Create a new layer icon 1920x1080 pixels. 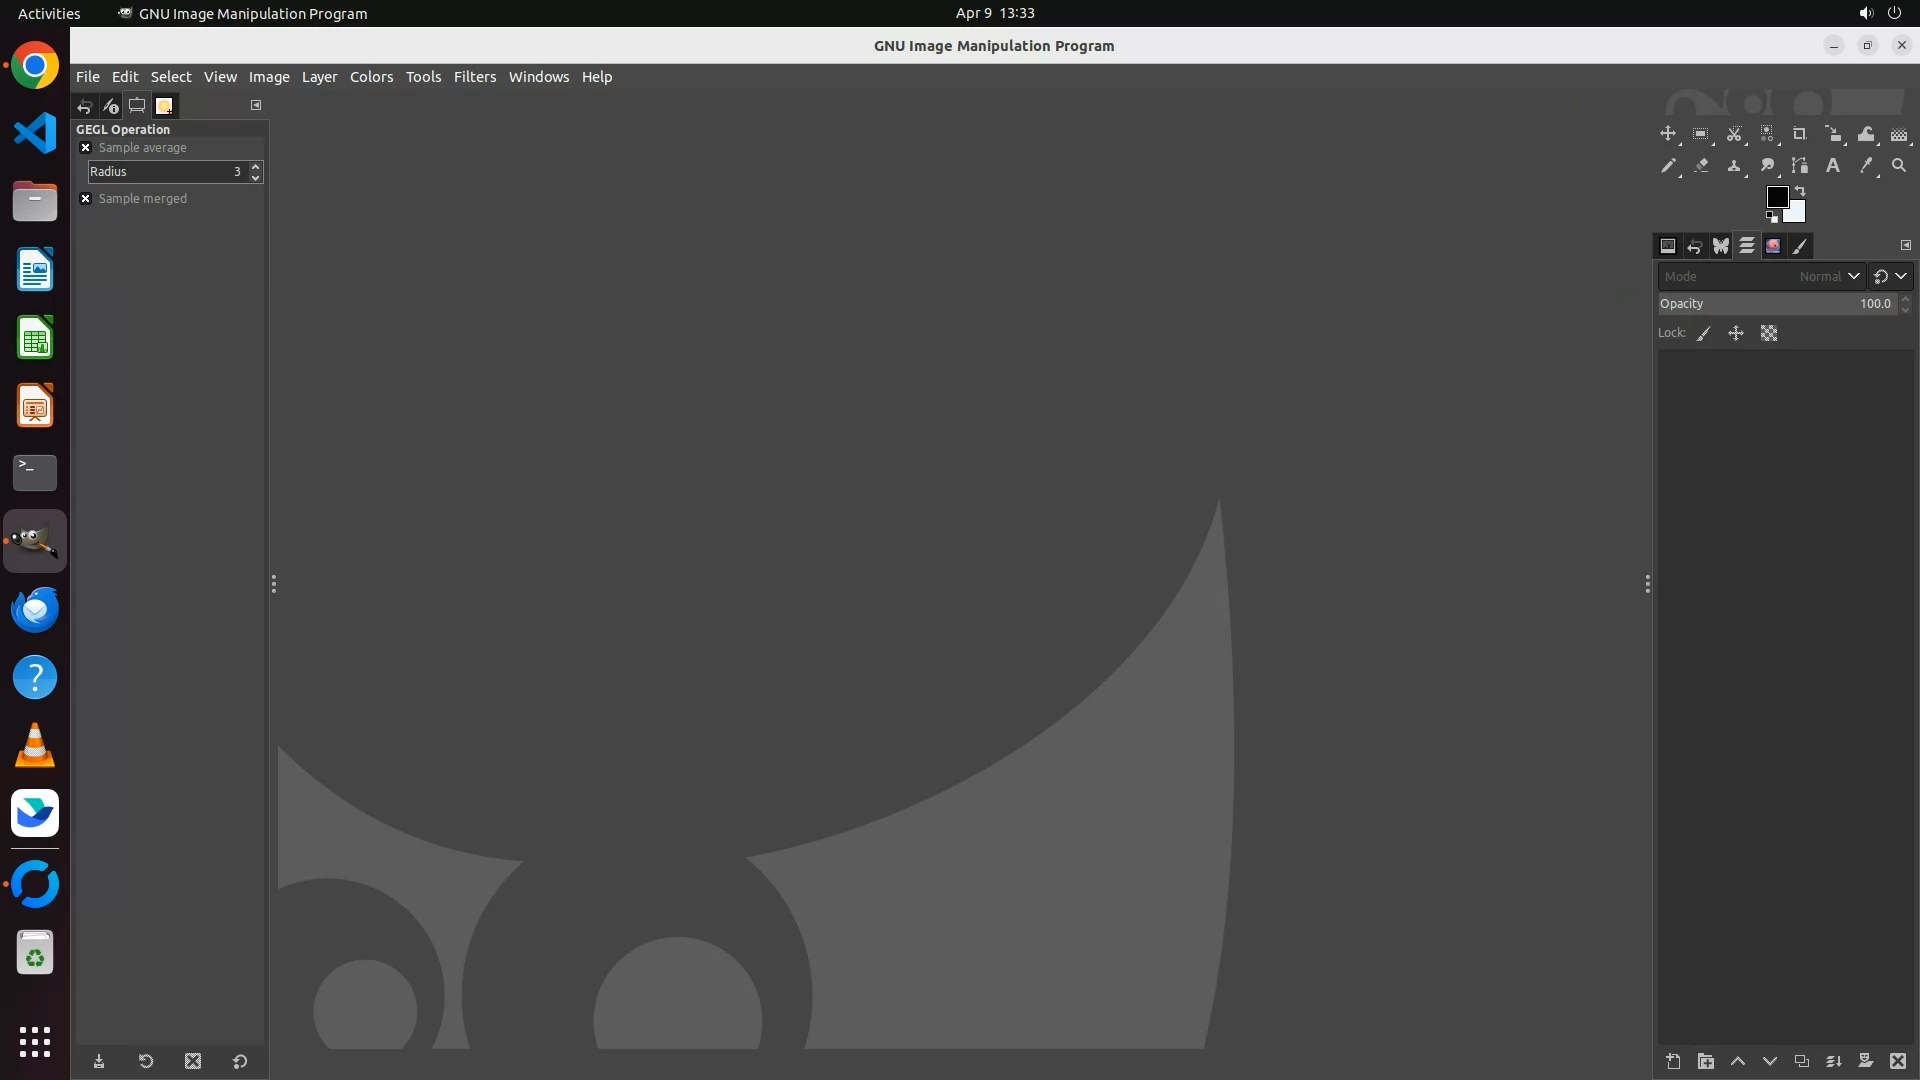click(1673, 1062)
